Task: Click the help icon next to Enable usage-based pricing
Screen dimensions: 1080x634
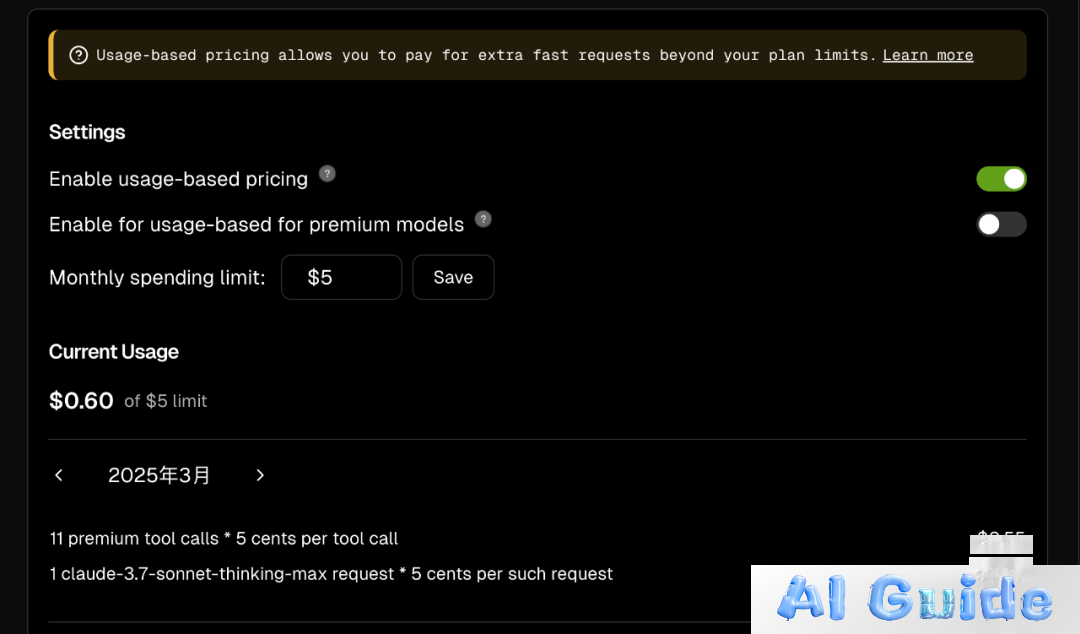Action: (x=327, y=174)
